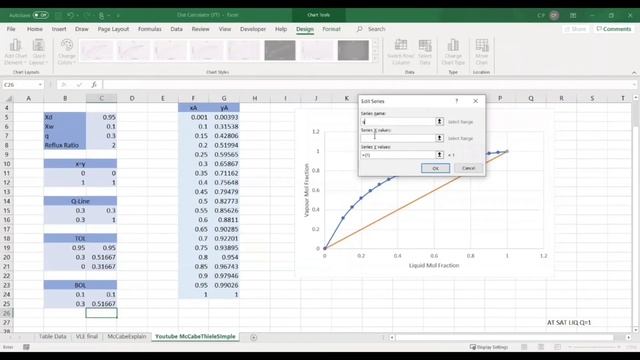Click the Q-Line header cell
This screenshot has height=360, width=640.
[80, 201]
